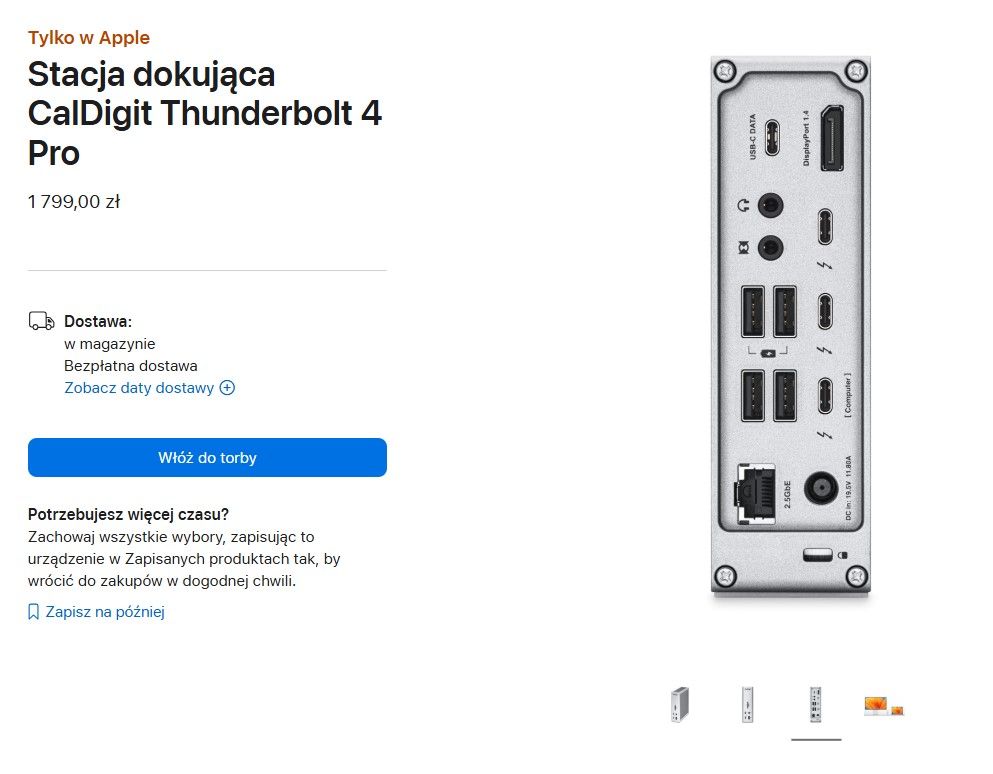This screenshot has width=993, height=774.
Task: Open the "Zobacz daty dostawy" link
Action: click(x=139, y=388)
